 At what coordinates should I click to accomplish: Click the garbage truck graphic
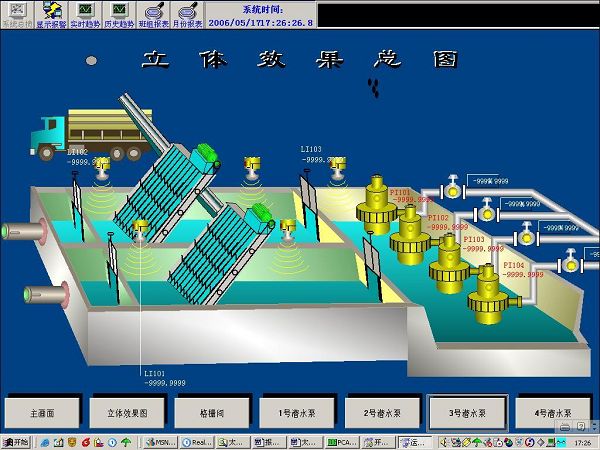85,135
